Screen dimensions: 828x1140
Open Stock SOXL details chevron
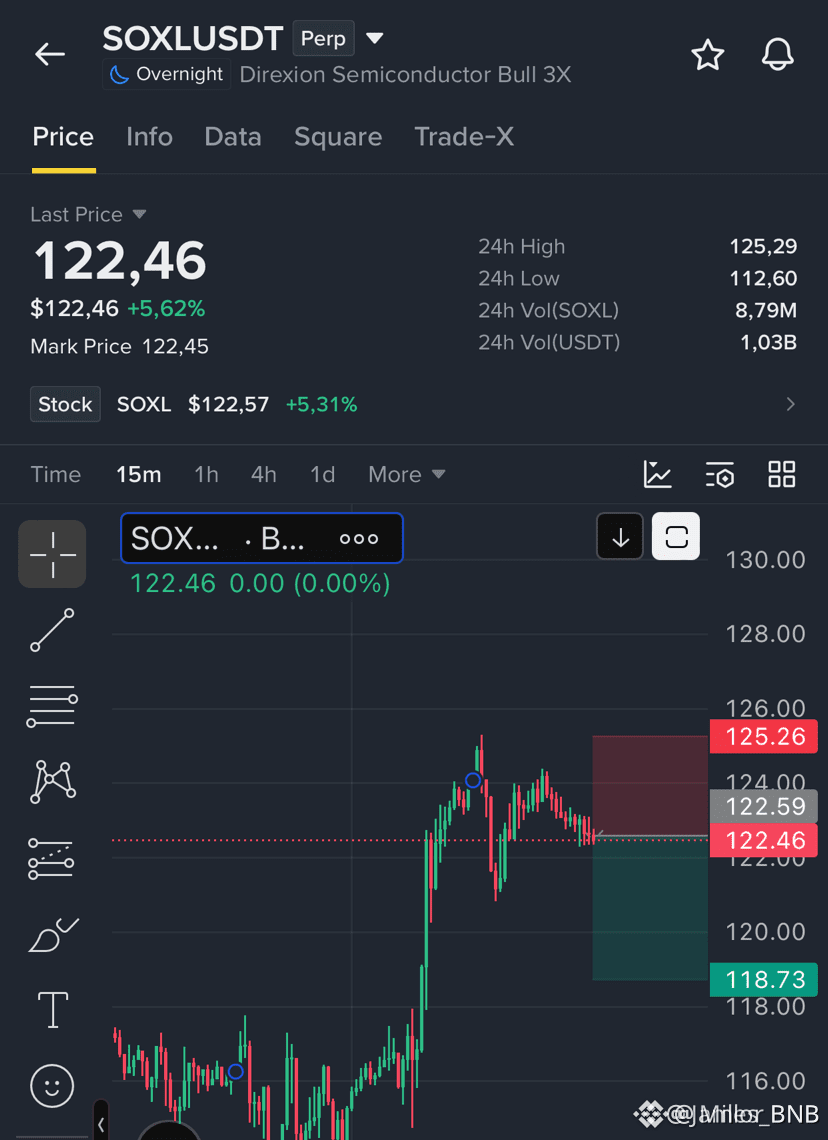(x=791, y=404)
